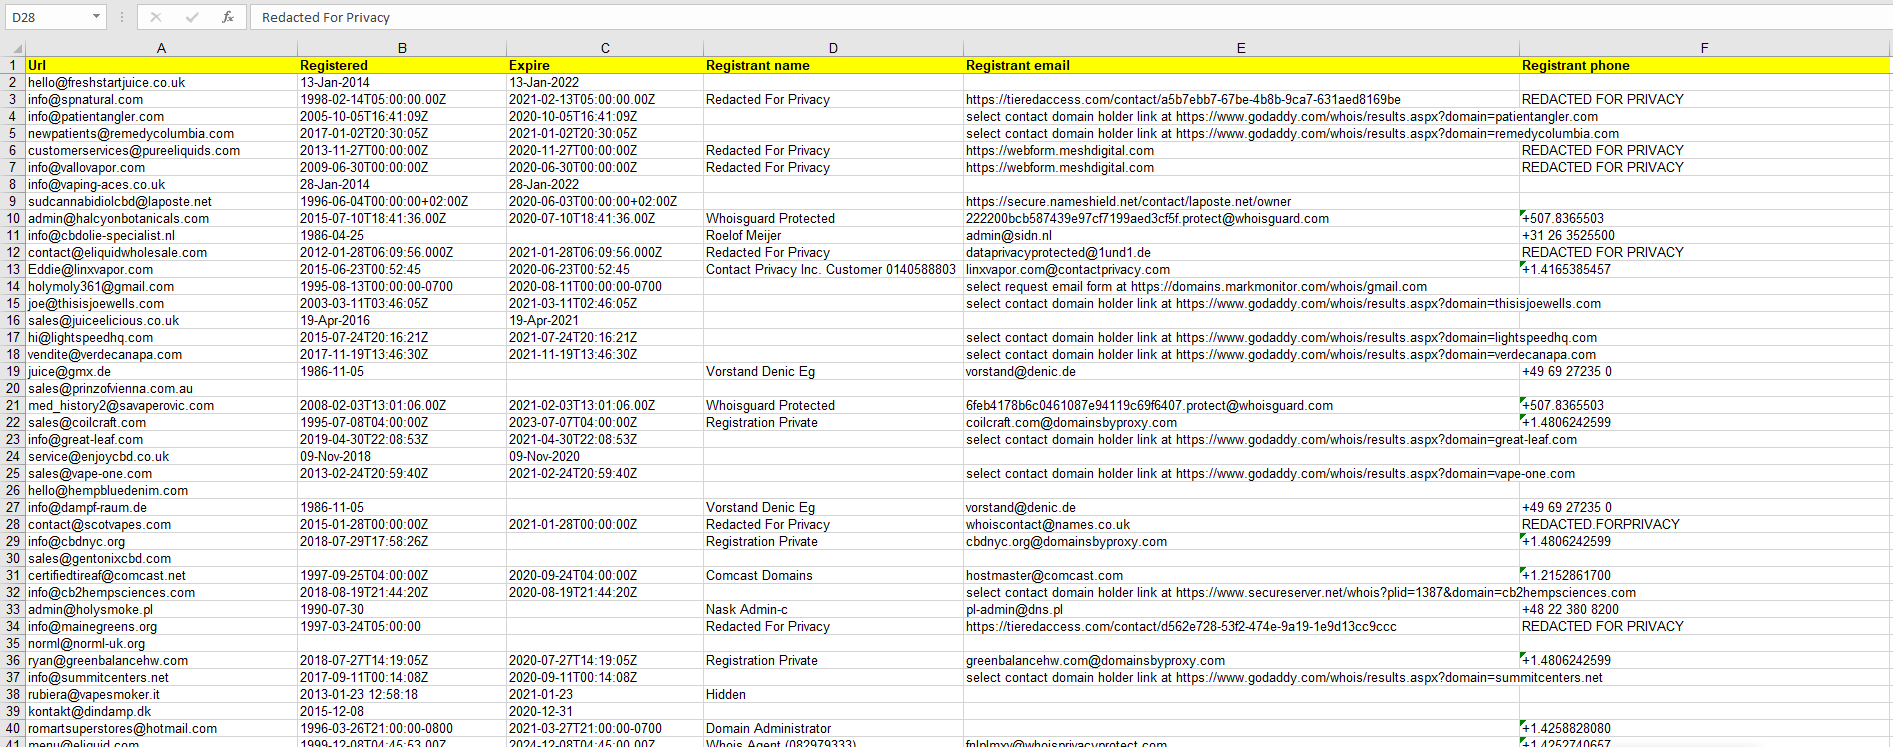This screenshot has height=747, width=1893.
Task: Select cell hello@freshstartjuice.co.uk
Action: (161, 82)
